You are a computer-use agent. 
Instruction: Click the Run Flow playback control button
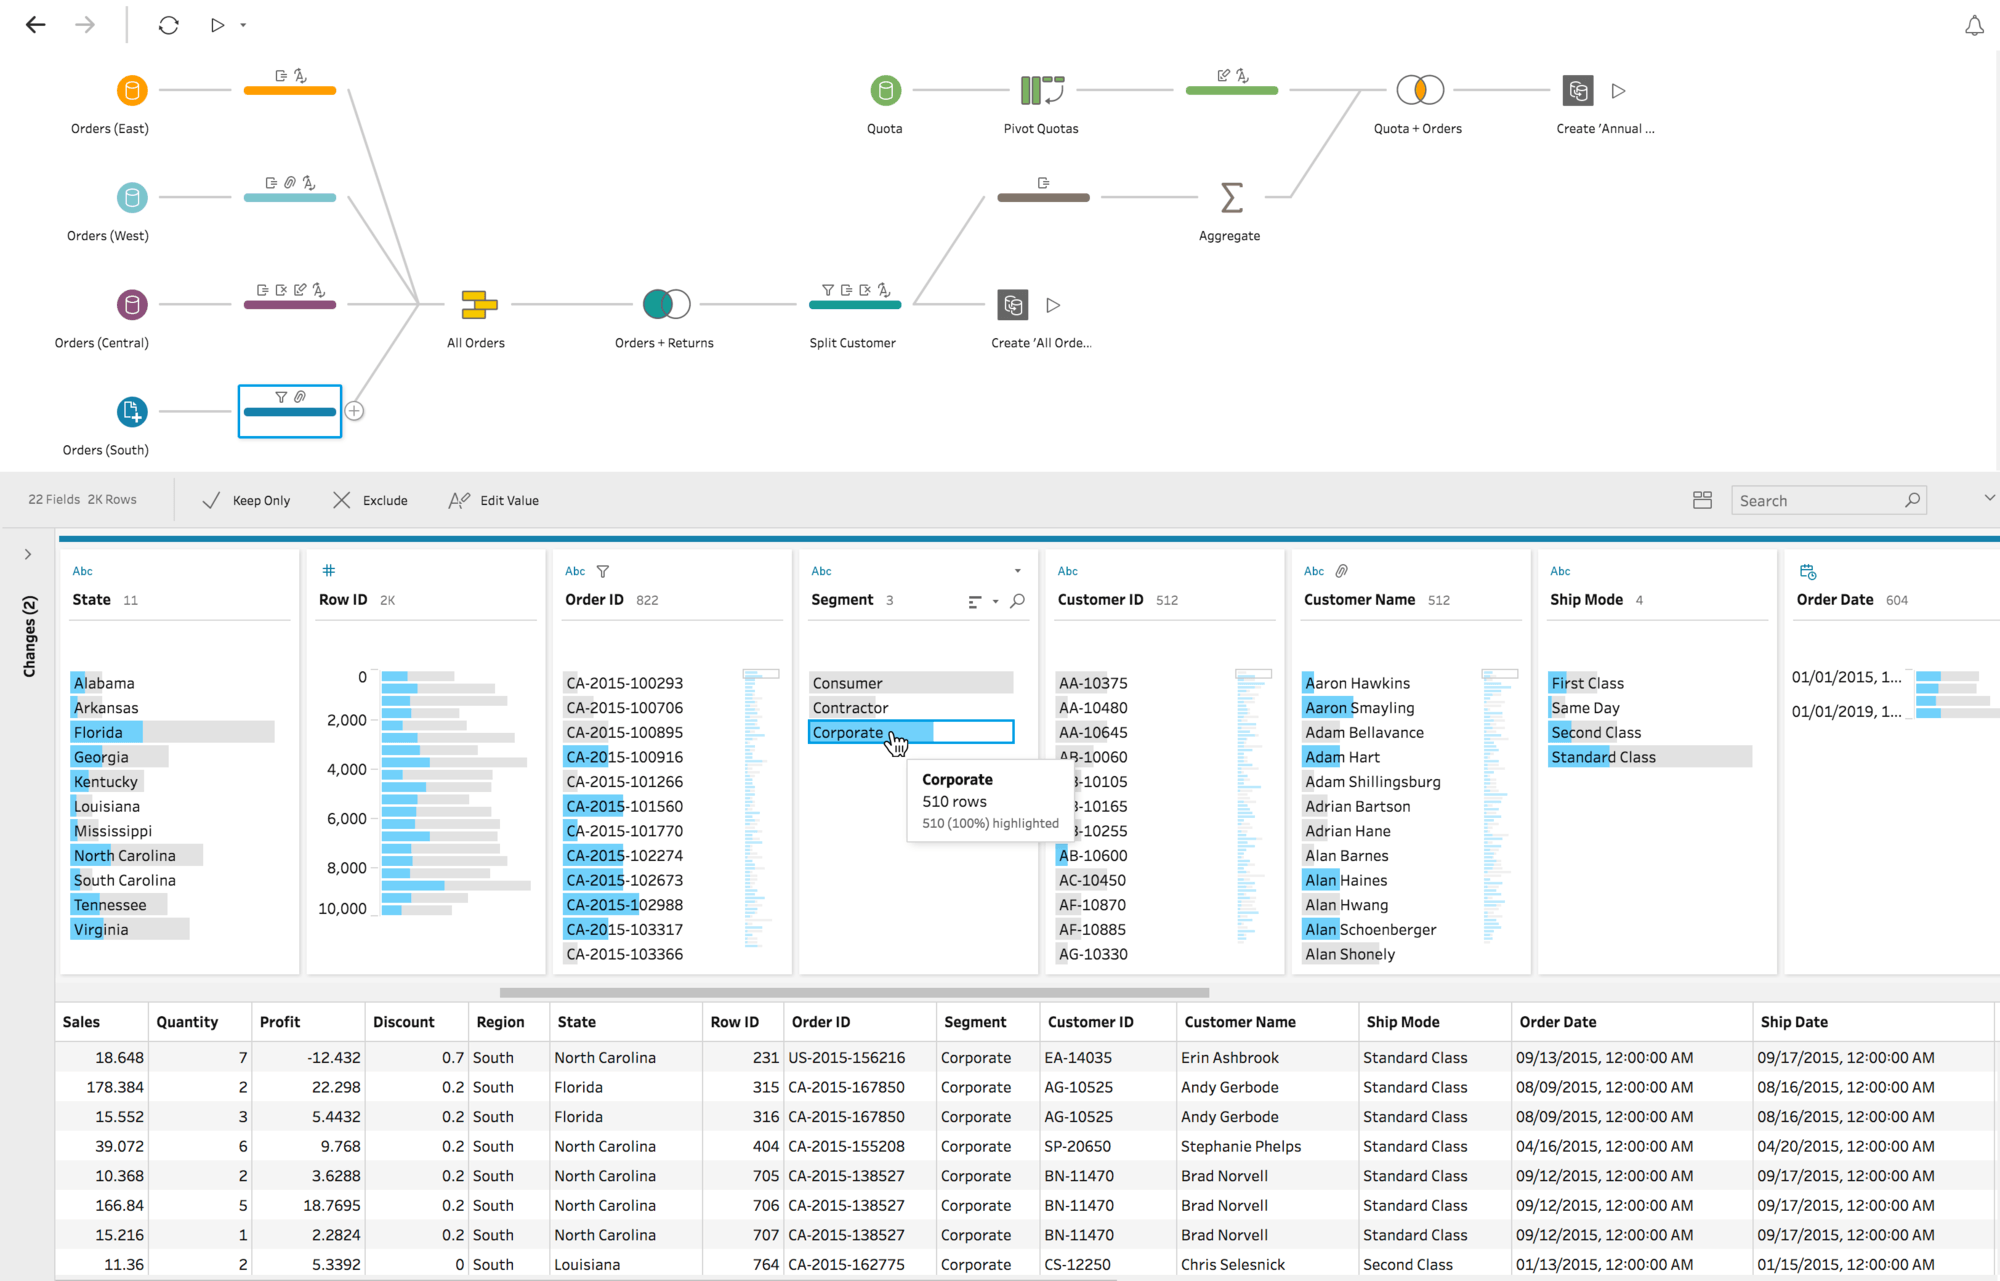click(x=216, y=25)
